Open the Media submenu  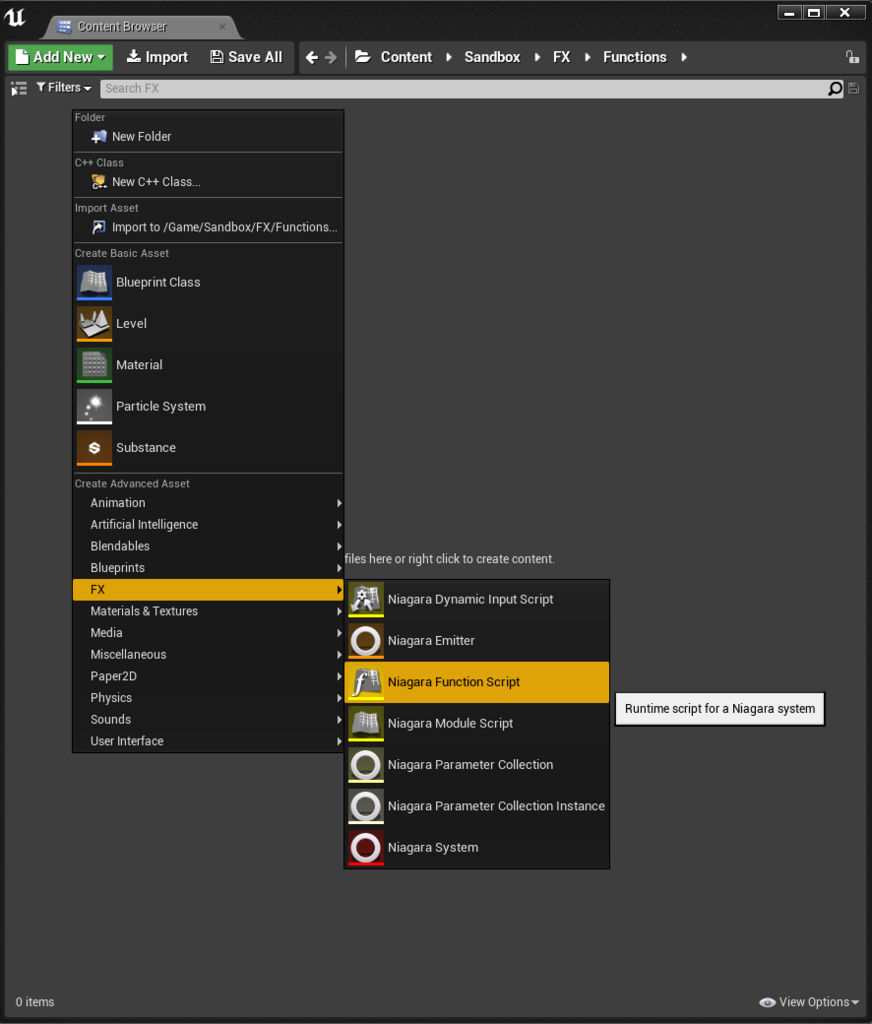coord(208,633)
